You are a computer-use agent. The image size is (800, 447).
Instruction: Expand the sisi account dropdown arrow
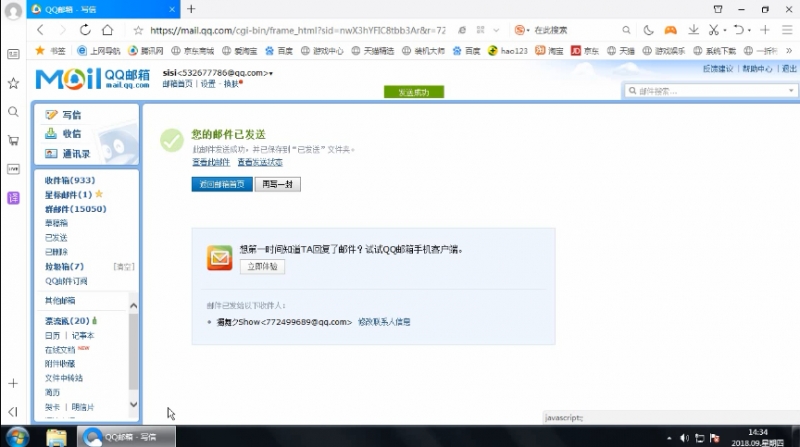pos(271,73)
